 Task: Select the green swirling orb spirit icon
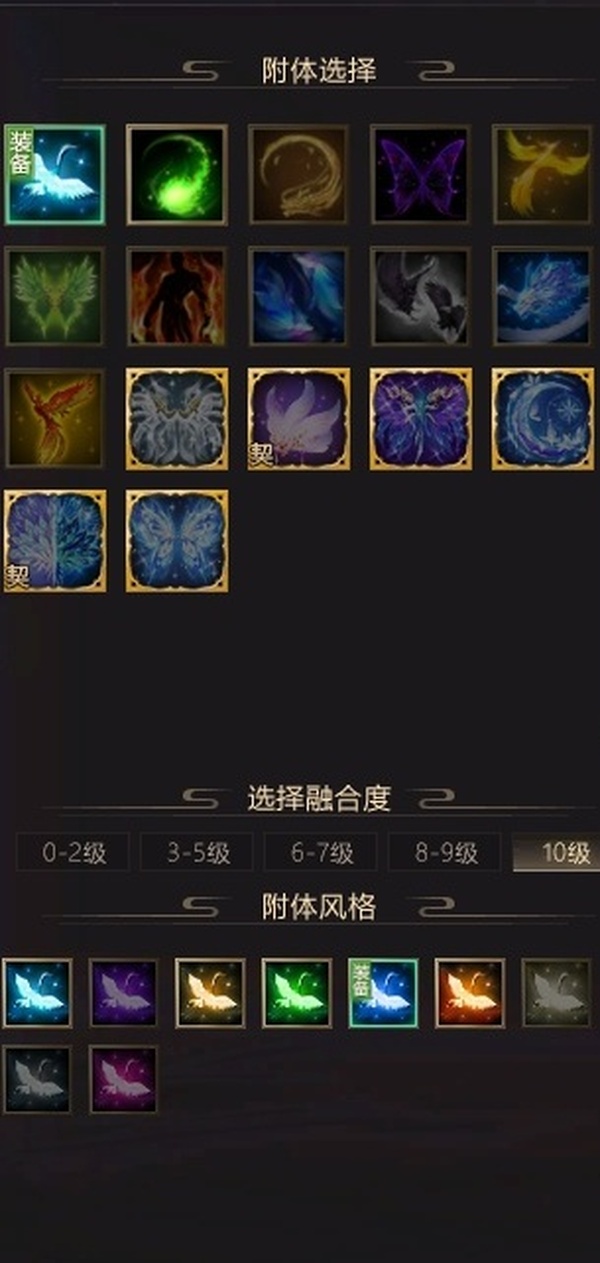[x=177, y=175]
